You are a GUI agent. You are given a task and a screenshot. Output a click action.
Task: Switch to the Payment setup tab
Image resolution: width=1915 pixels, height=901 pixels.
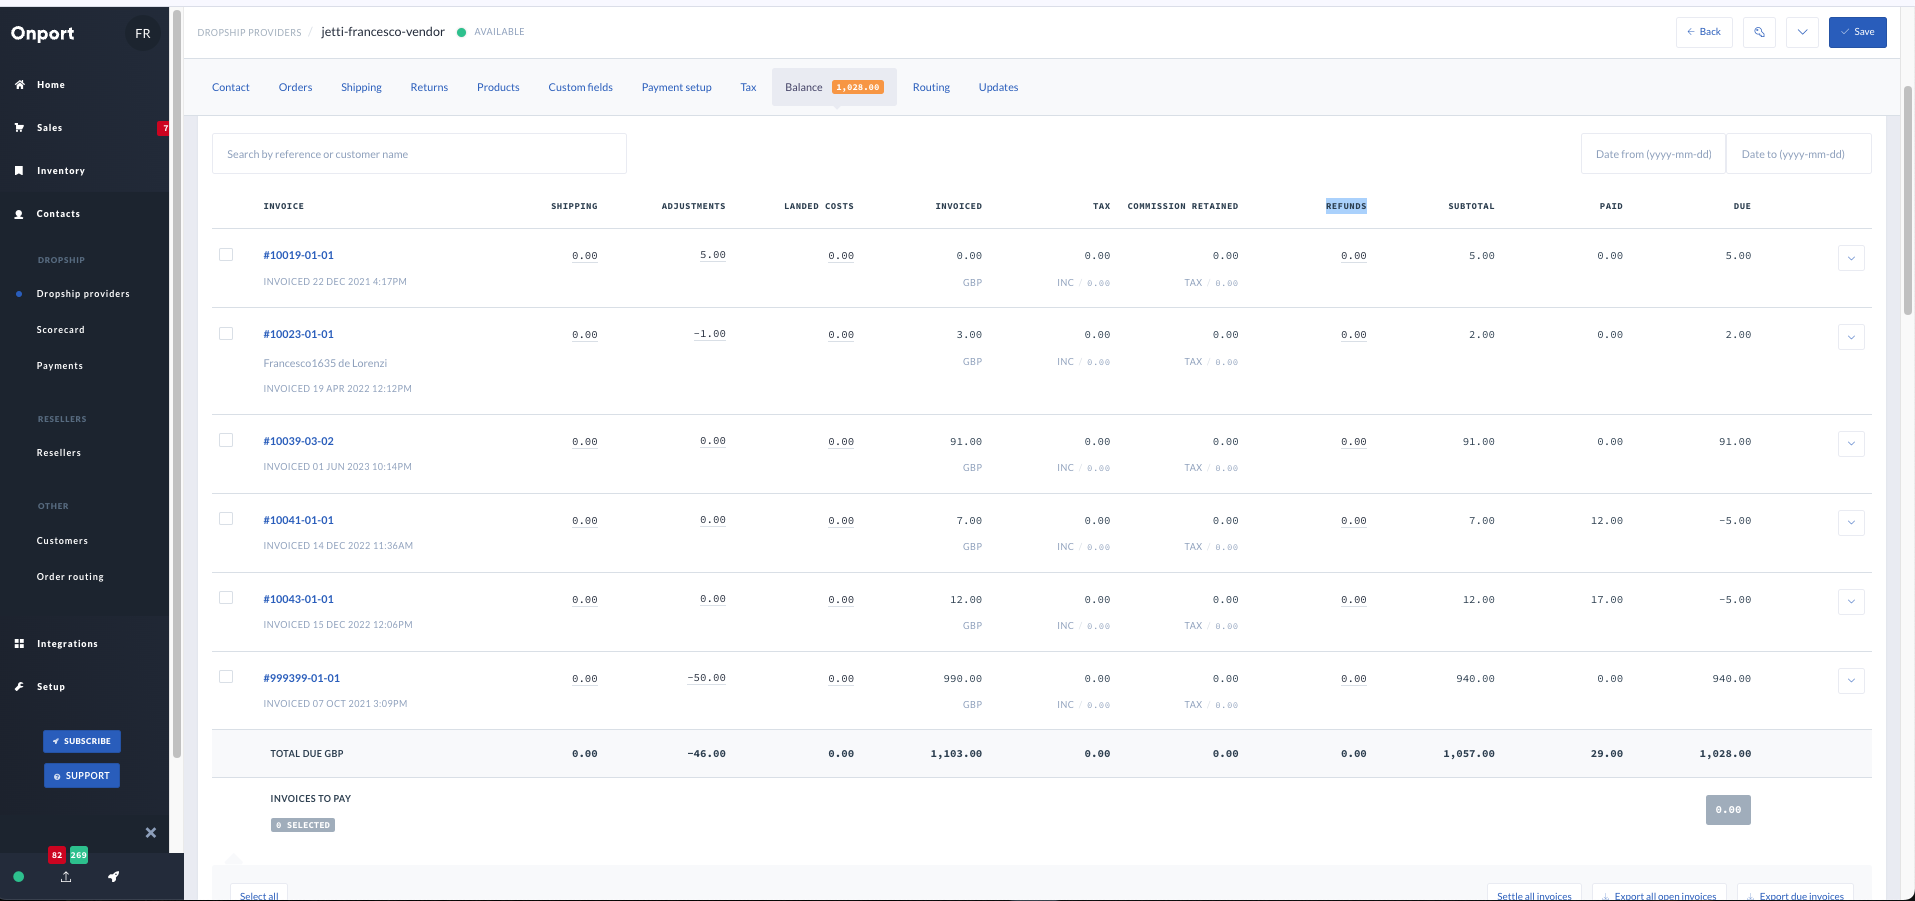[677, 87]
